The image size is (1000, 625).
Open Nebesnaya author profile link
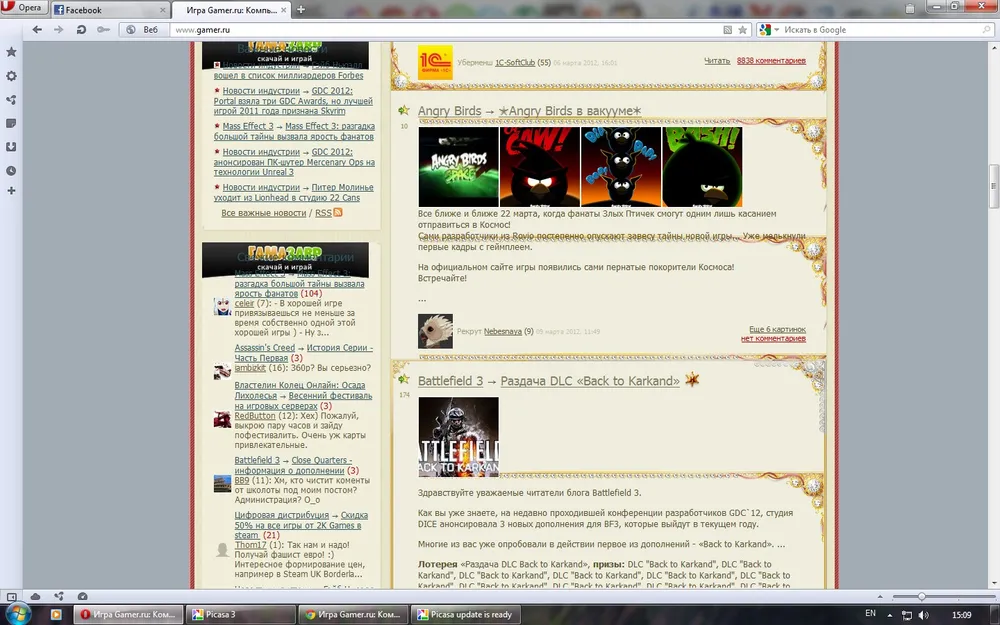[503, 332]
